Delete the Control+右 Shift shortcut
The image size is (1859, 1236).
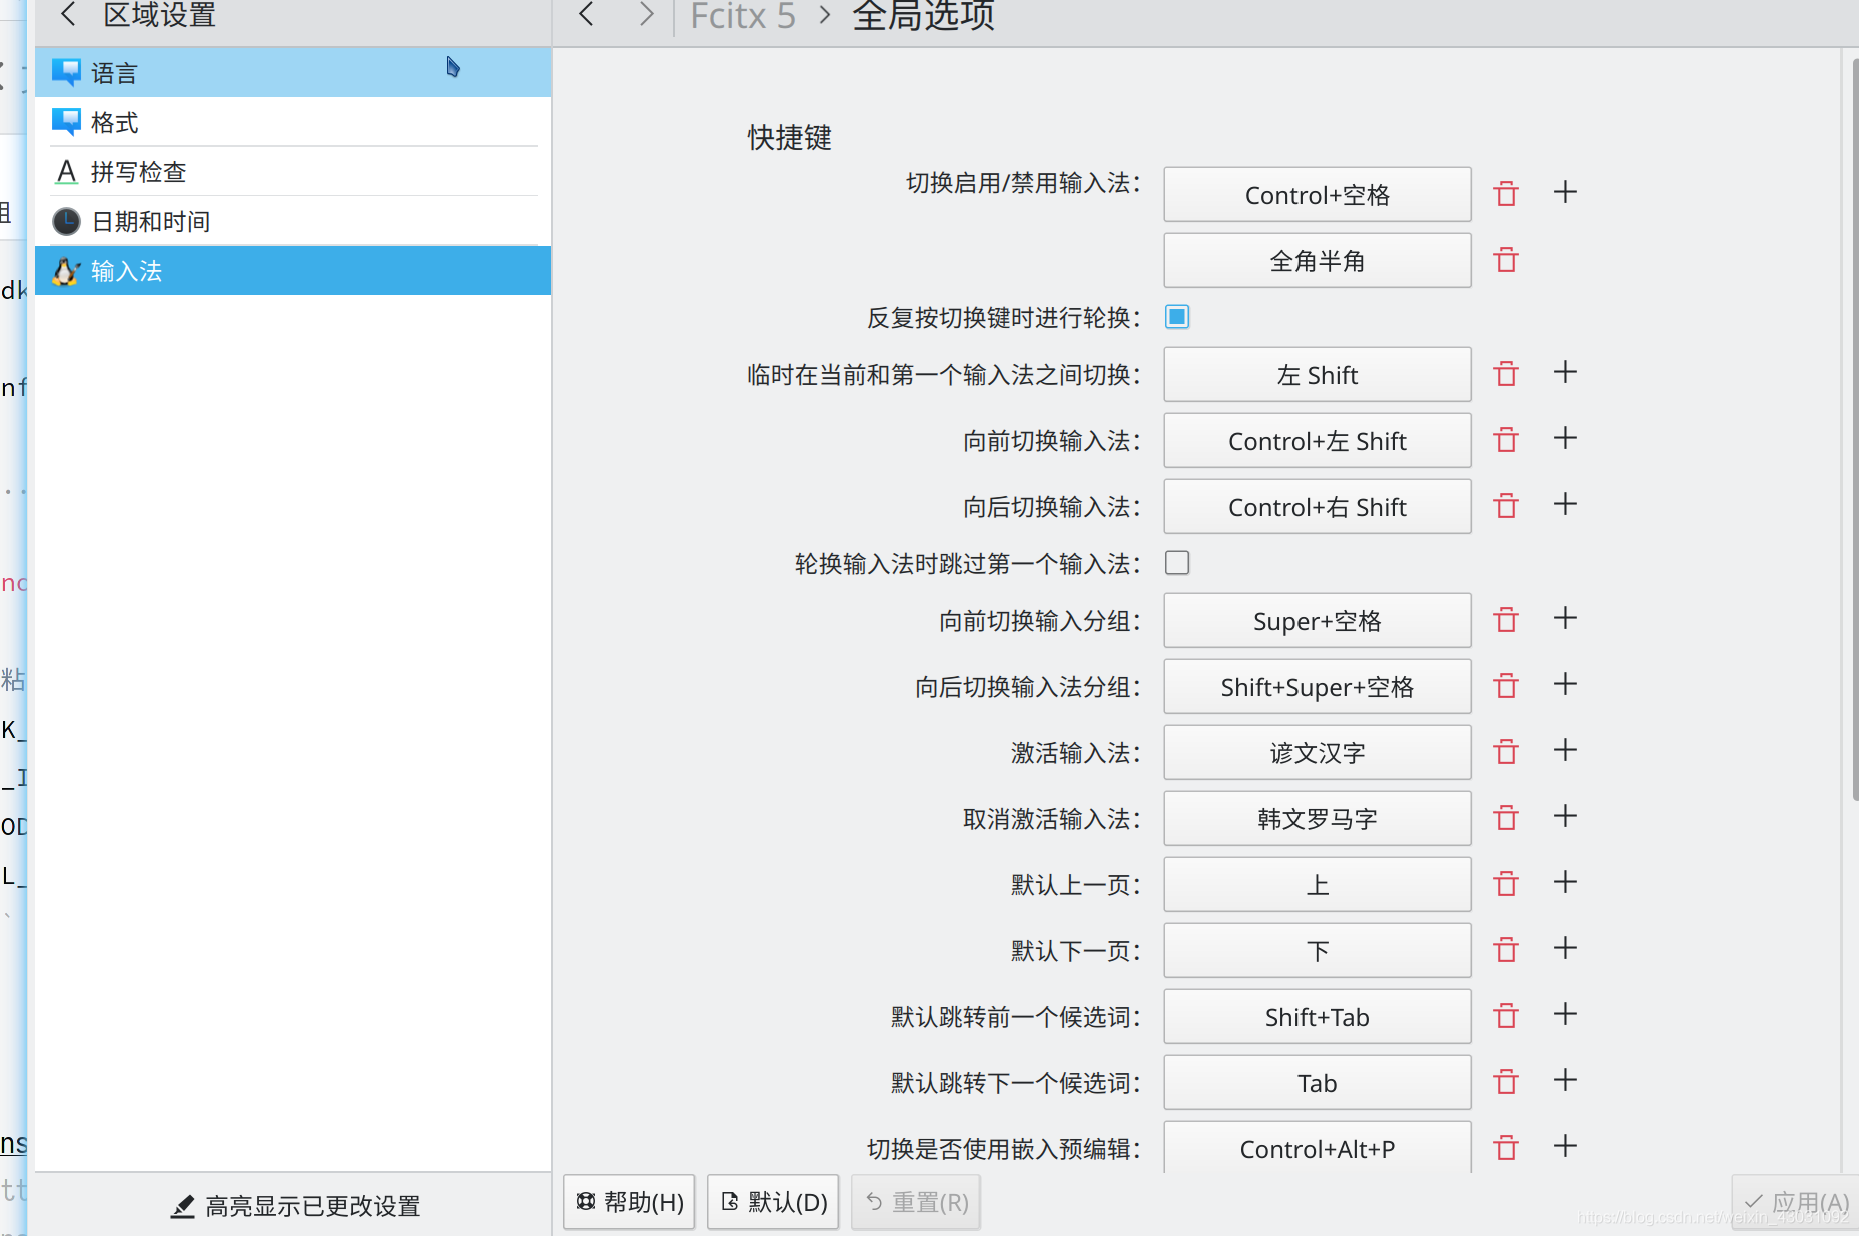pos(1506,506)
